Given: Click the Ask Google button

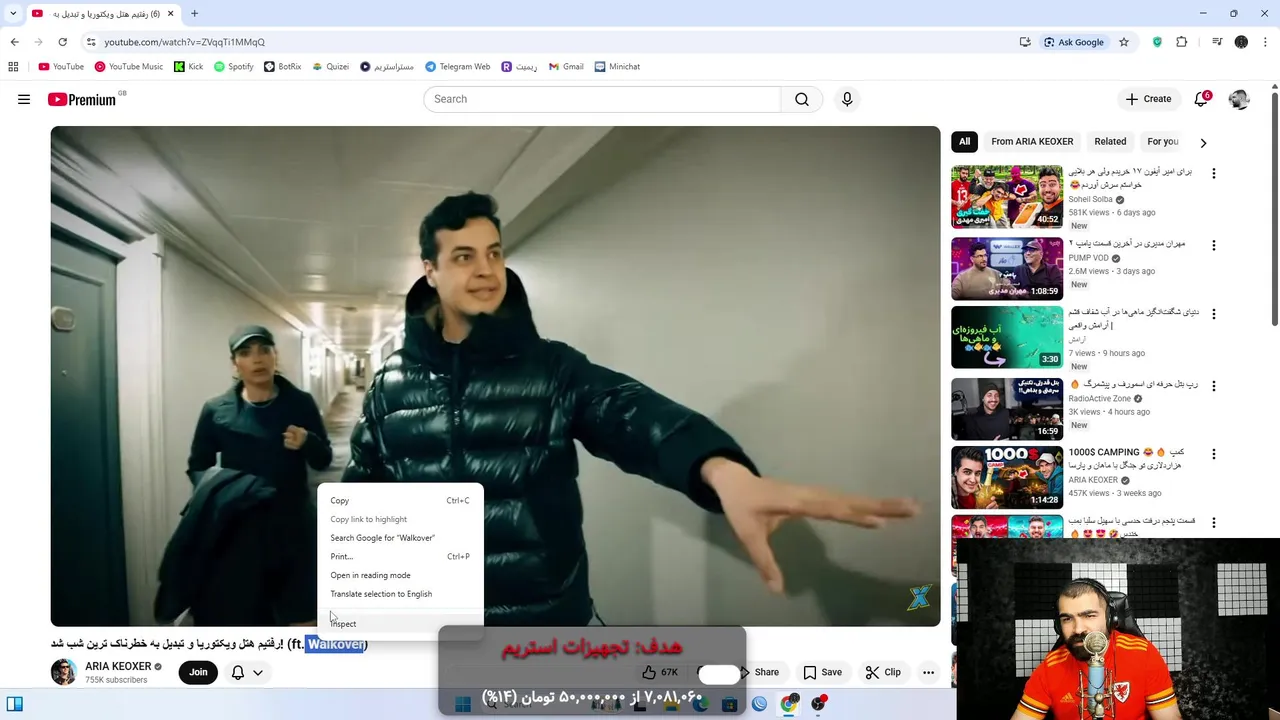Looking at the screenshot, I should click(1074, 42).
